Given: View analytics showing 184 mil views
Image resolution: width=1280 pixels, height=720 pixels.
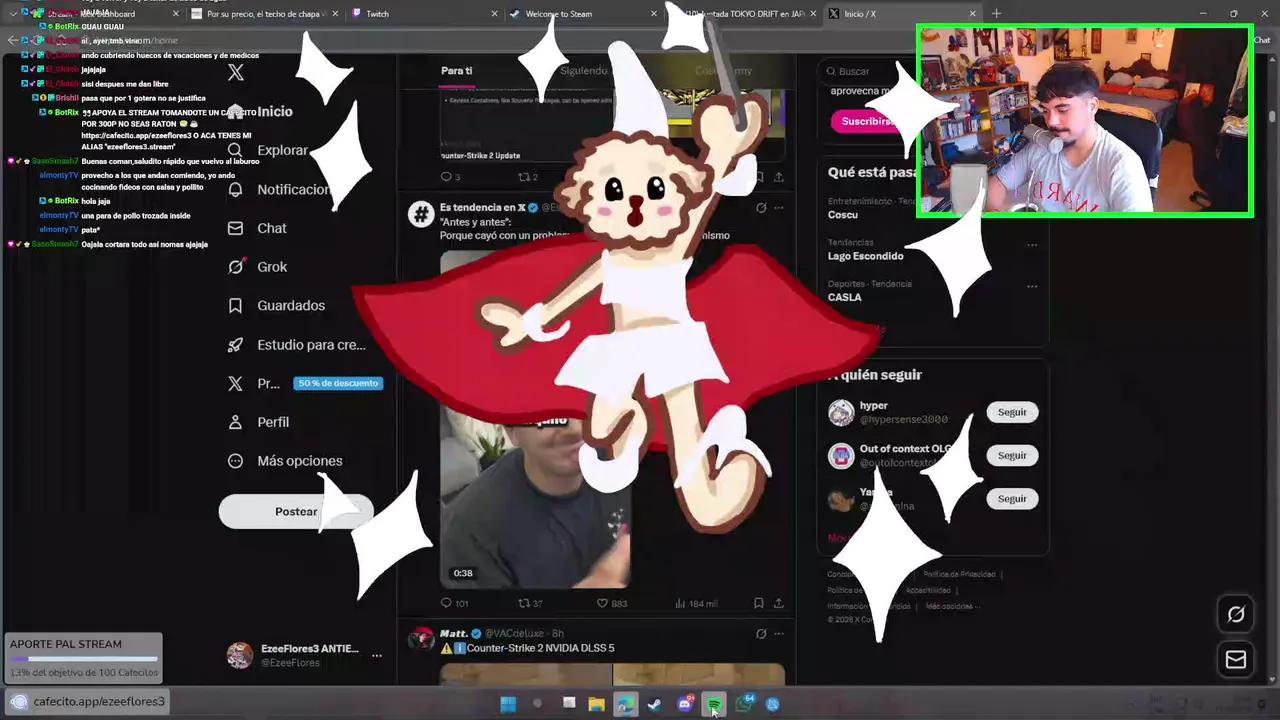Looking at the screenshot, I should (x=696, y=603).
